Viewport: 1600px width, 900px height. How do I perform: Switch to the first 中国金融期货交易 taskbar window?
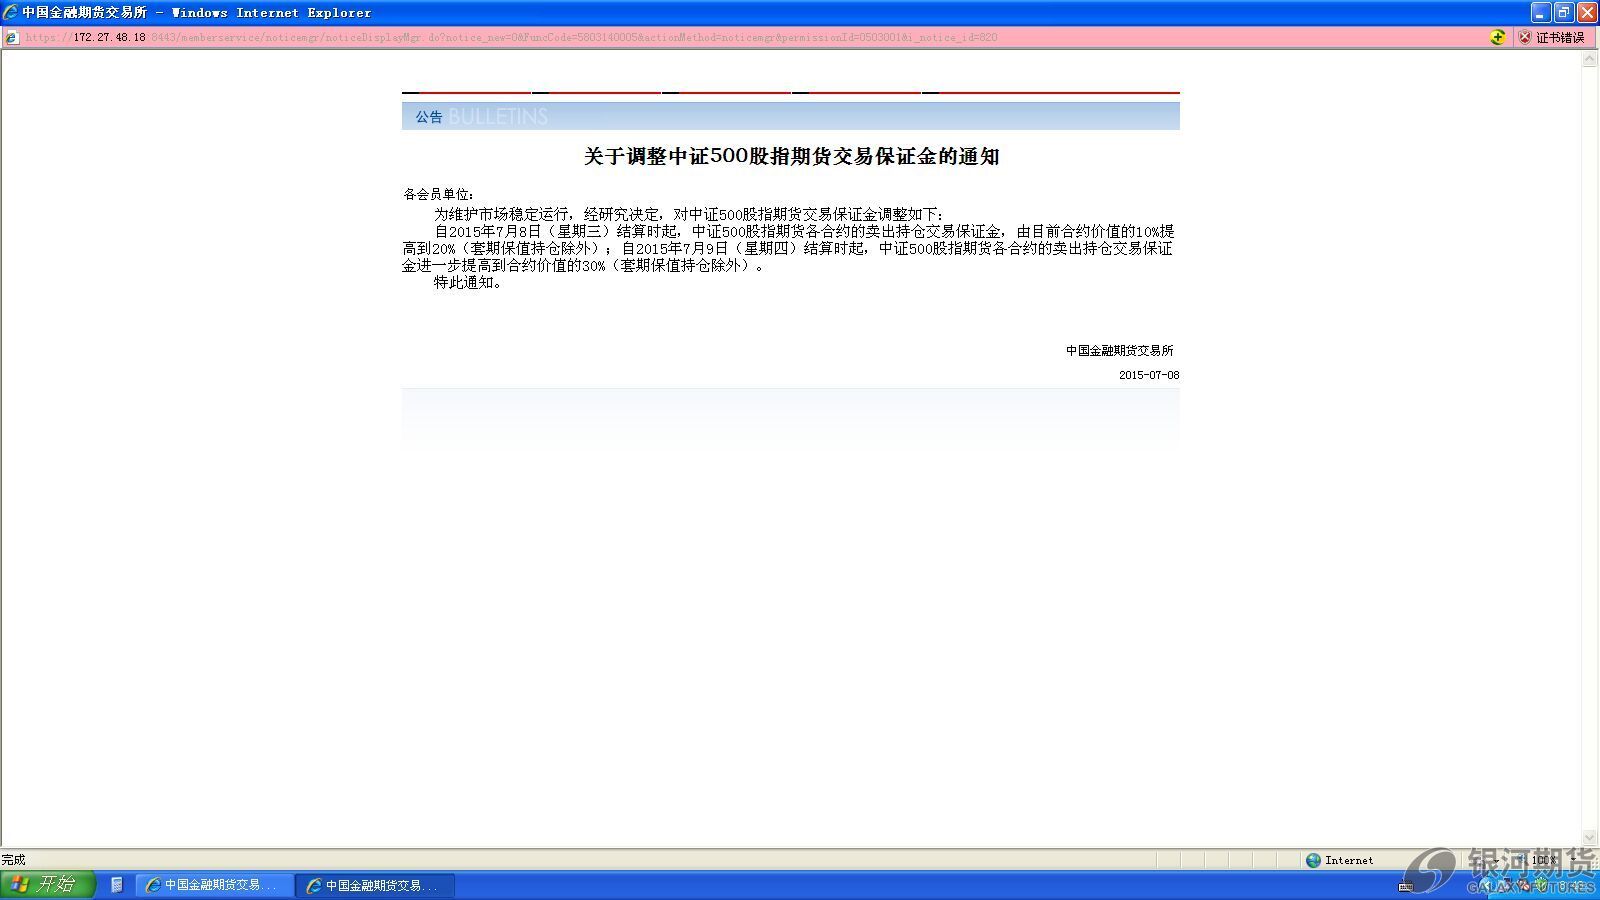point(214,885)
